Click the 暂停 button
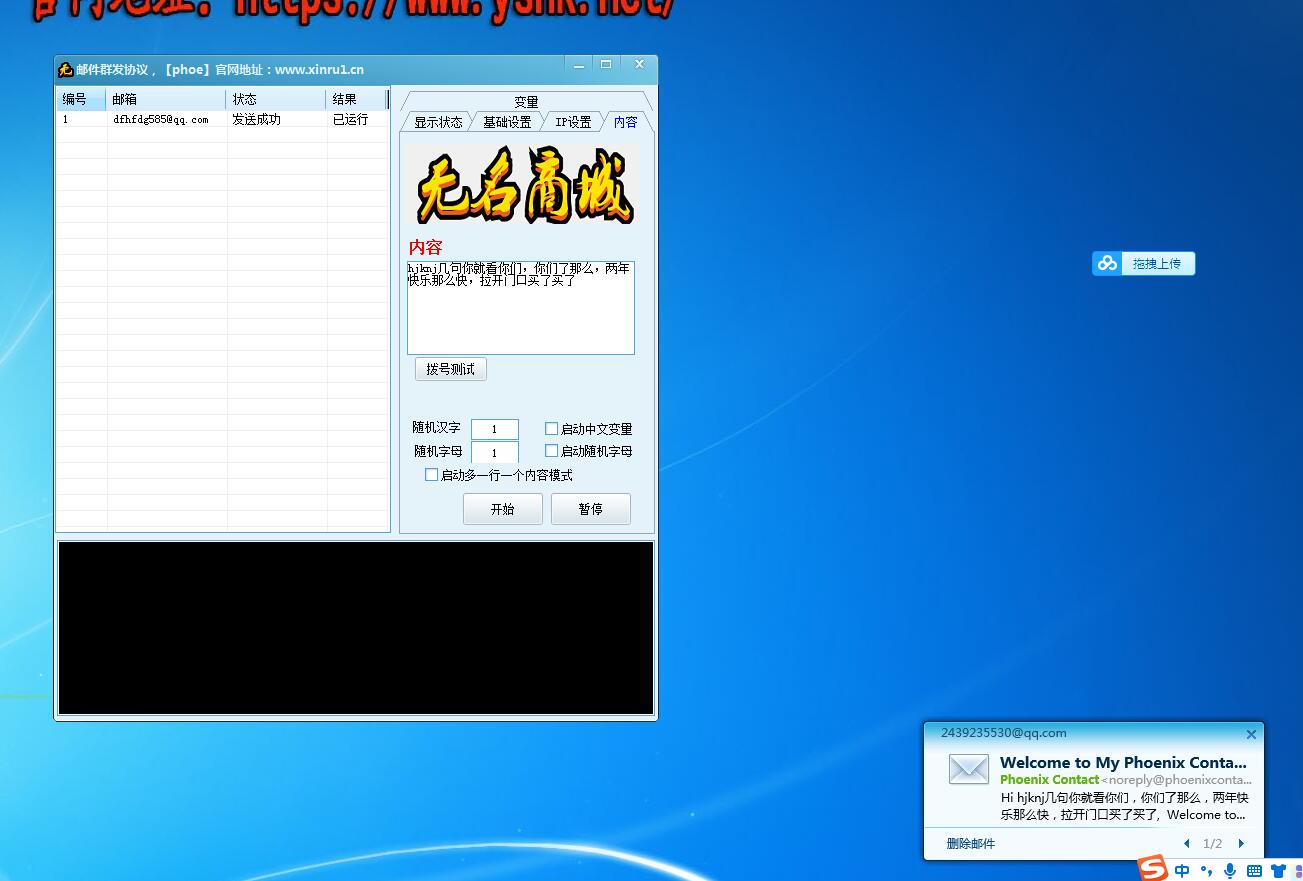1303x881 pixels. click(591, 509)
